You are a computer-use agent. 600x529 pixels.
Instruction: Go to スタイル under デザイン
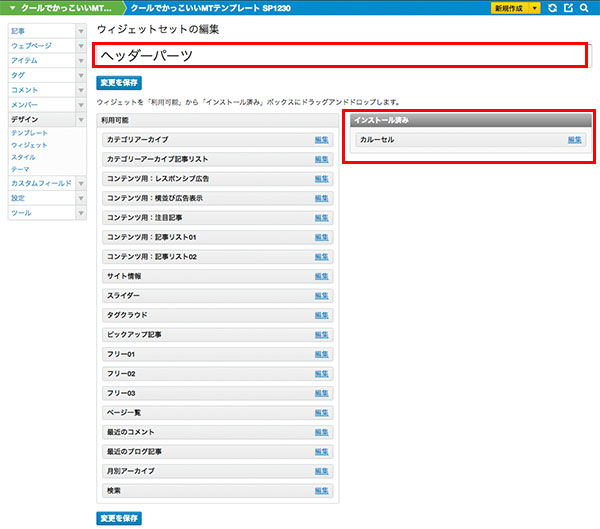pyautogui.click(x=23, y=157)
